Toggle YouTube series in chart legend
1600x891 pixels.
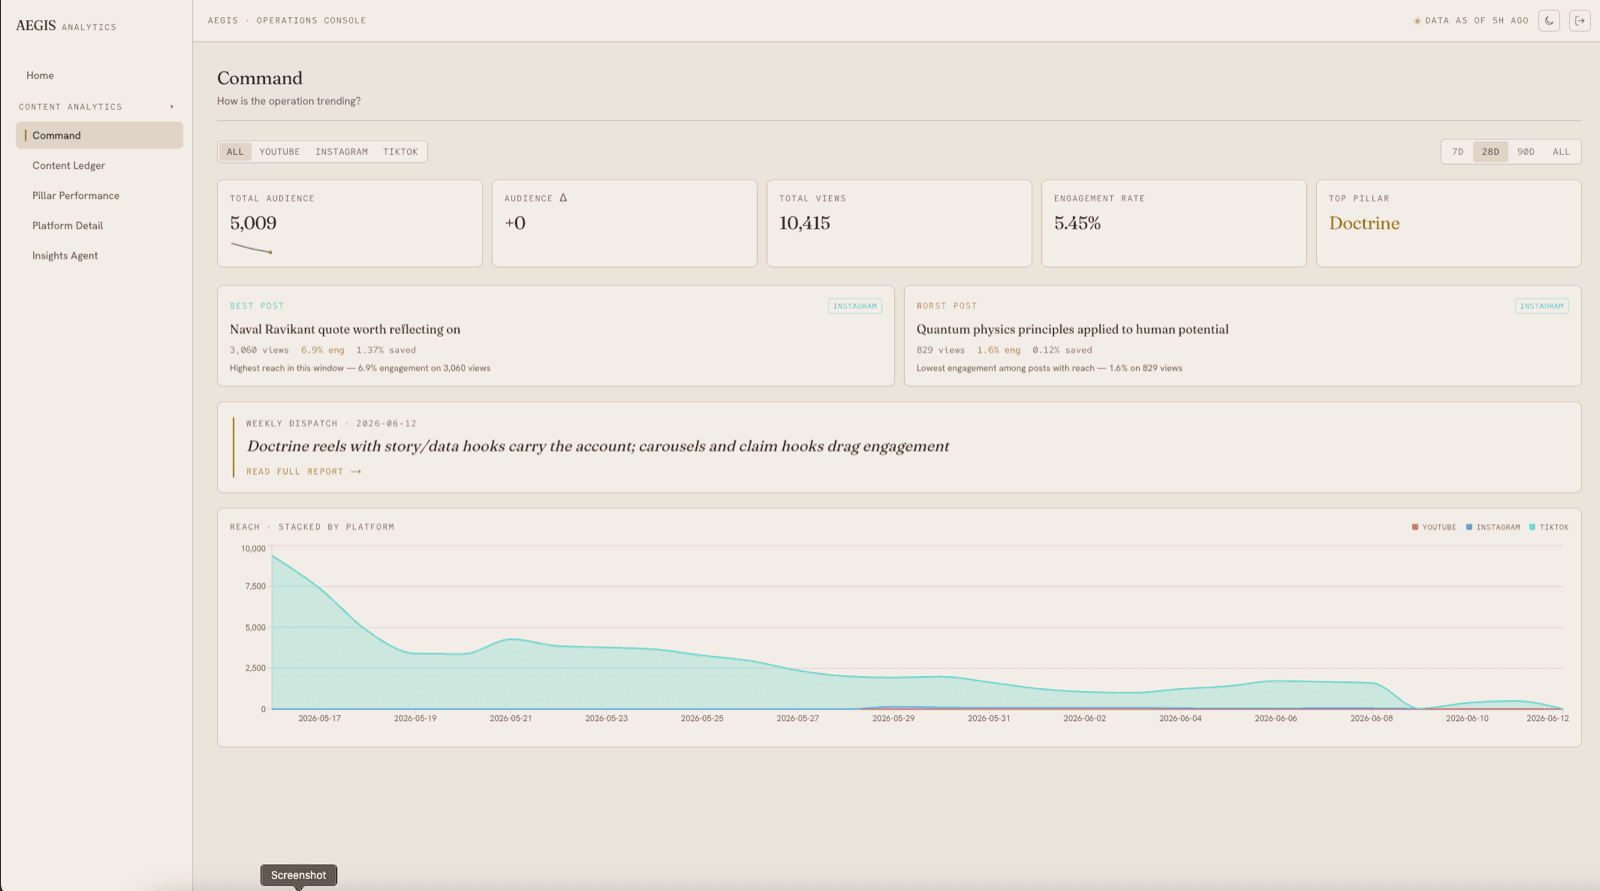click(1434, 527)
